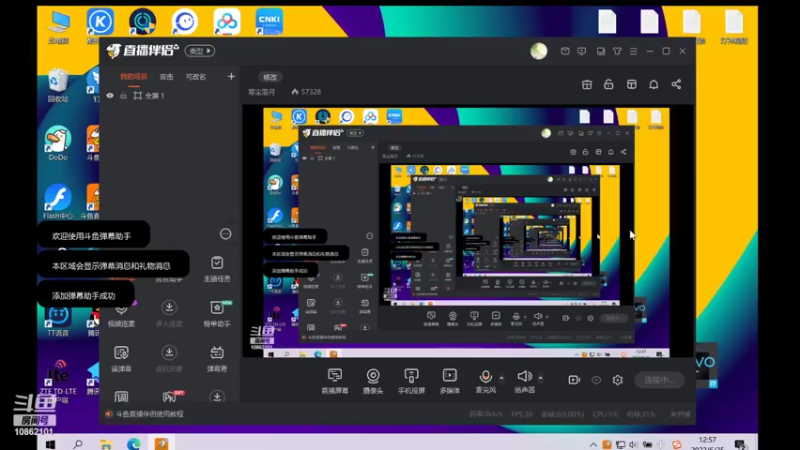Open the CNKI desktop shortcut
800x450 pixels.
(x=269, y=22)
